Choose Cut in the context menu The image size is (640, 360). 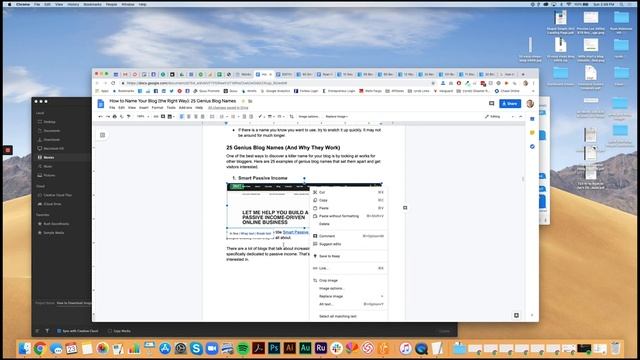click(348, 192)
